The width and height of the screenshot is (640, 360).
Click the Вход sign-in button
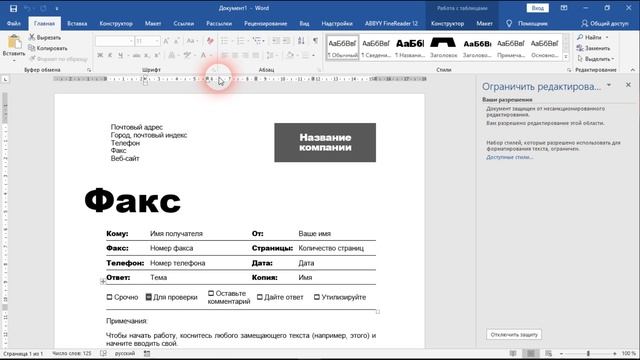pyautogui.click(x=538, y=8)
